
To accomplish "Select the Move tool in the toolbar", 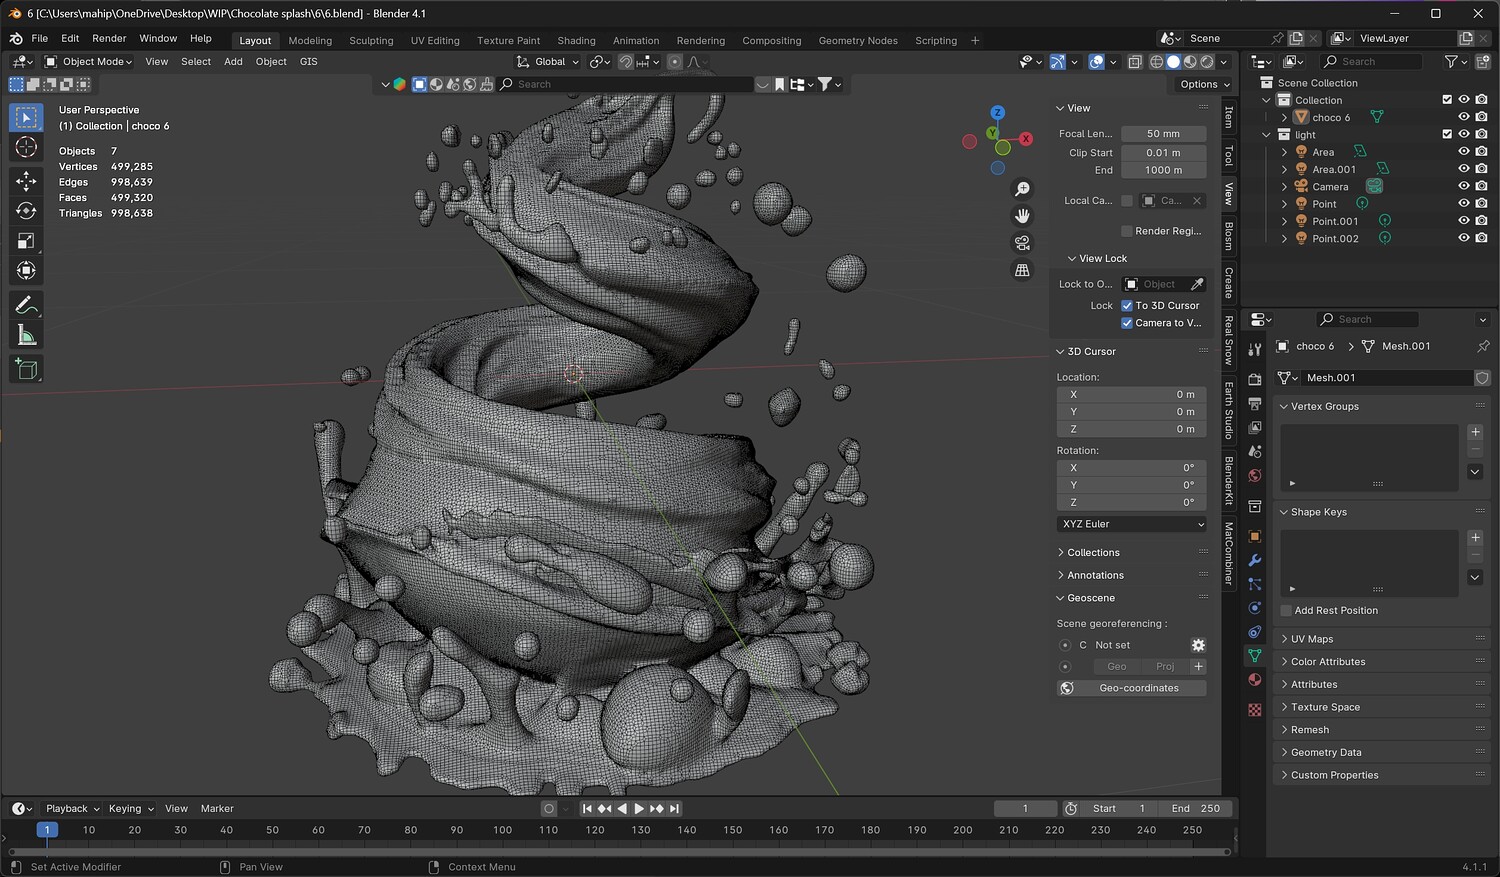I will [27, 180].
